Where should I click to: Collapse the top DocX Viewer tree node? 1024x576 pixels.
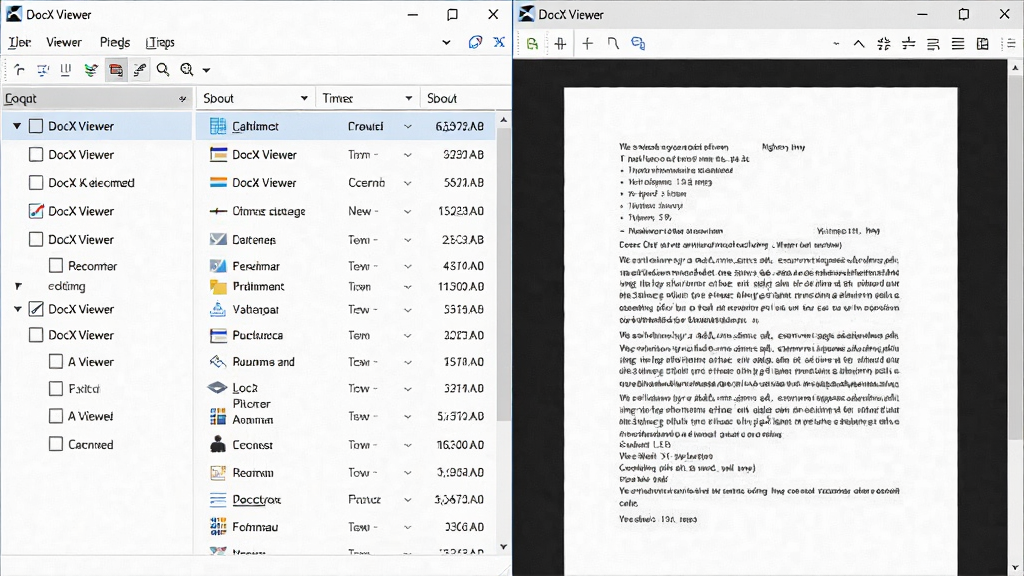click(x=17, y=126)
